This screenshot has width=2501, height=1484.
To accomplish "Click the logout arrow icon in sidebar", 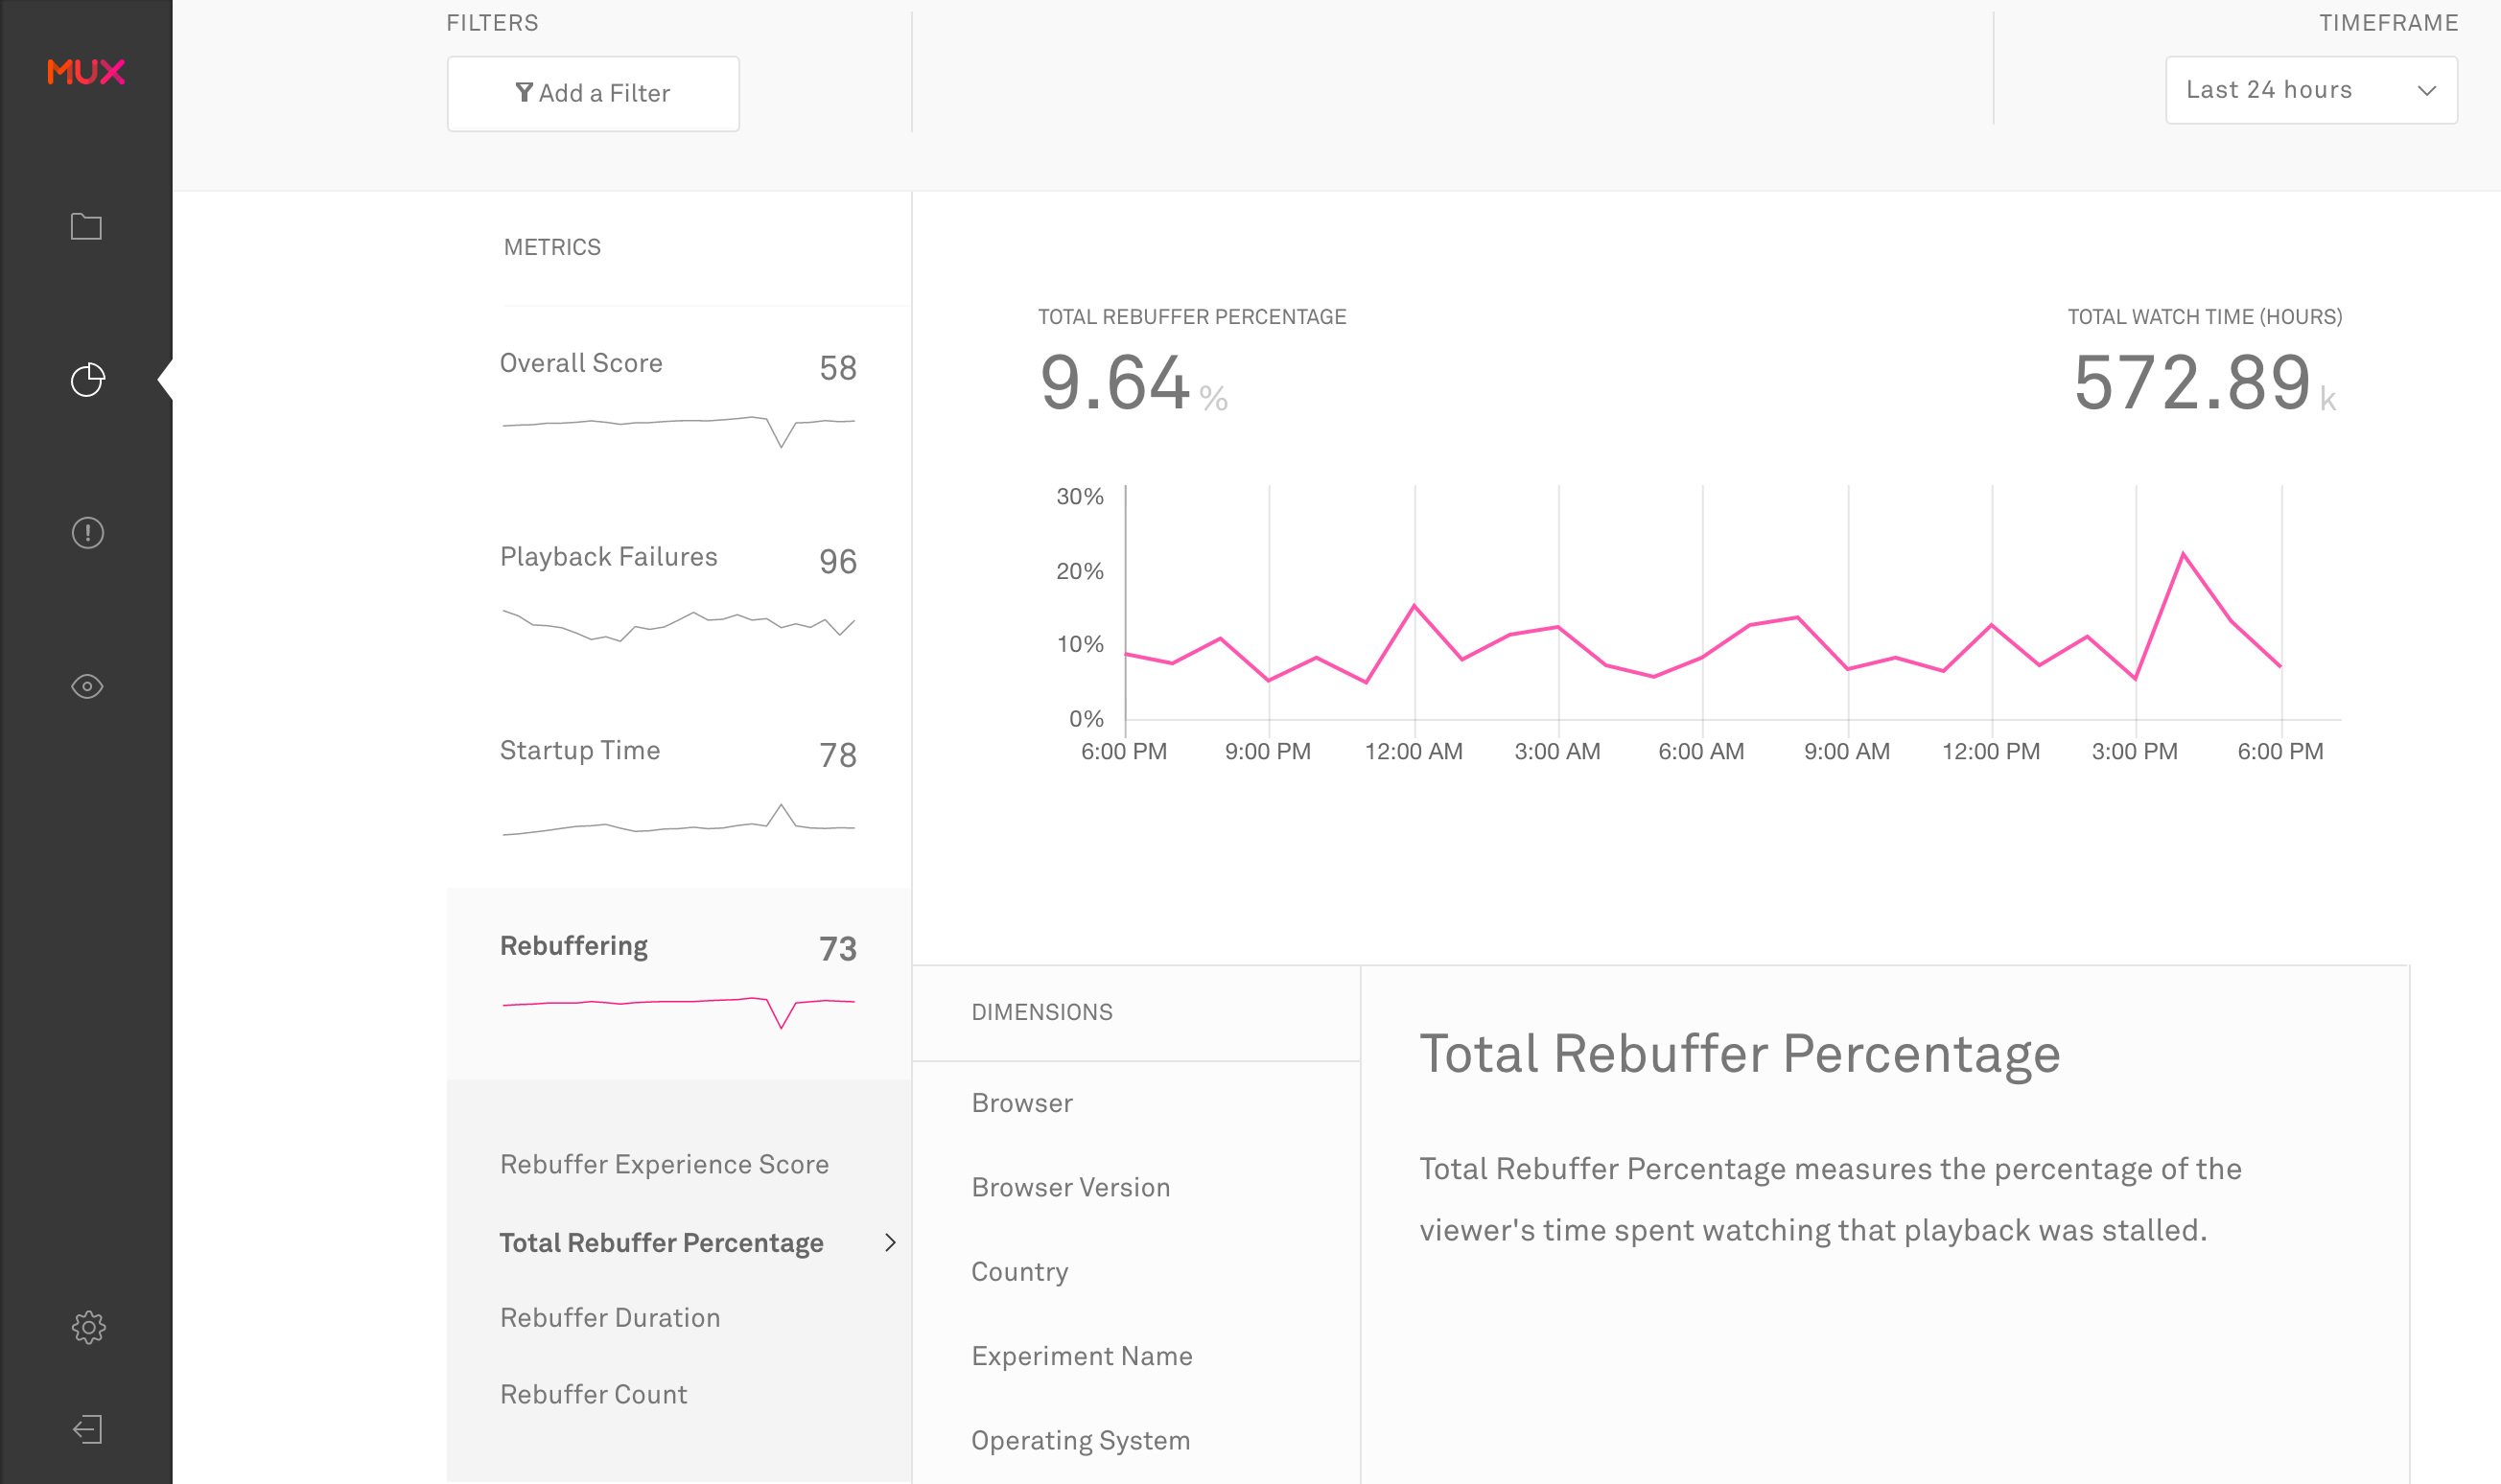I will point(87,1429).
